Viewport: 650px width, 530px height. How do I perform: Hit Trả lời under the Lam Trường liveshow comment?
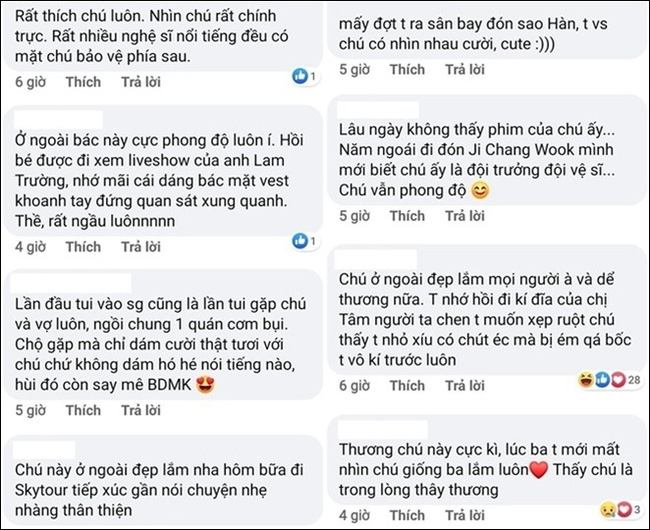point(142,246)
